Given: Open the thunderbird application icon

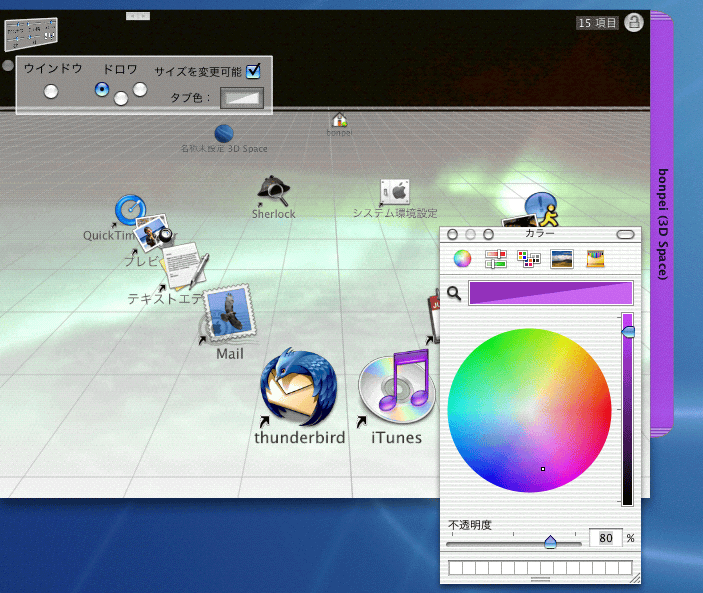Looking at the screenshot, I should click(299, 386).
